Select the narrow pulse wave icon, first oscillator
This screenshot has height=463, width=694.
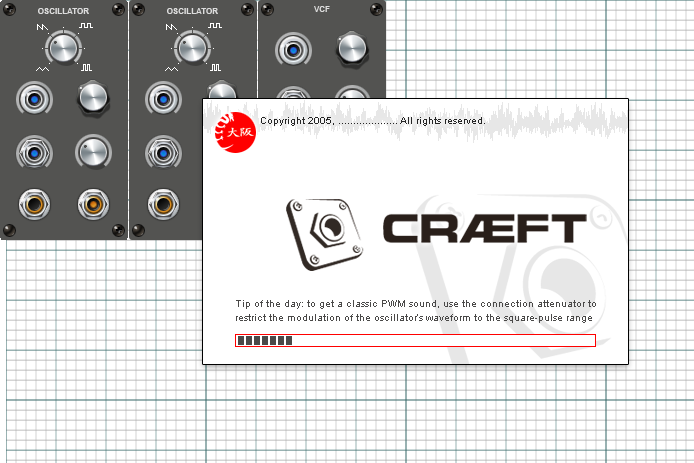tap(87, 67)
